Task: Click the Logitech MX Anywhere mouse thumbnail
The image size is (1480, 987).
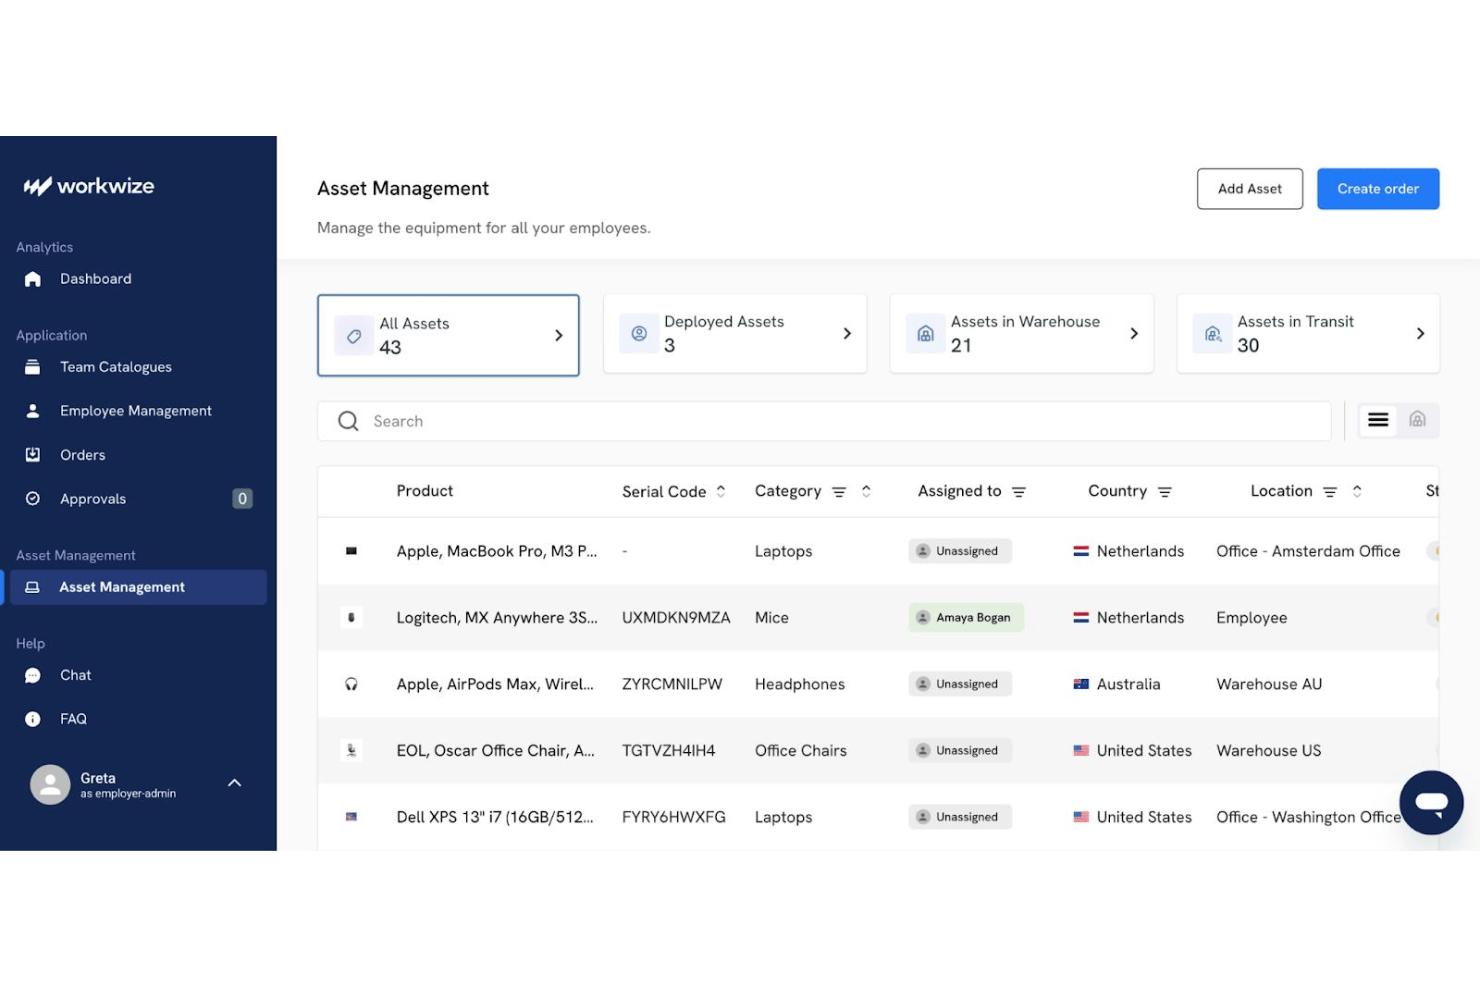Action: coord(351,618)
